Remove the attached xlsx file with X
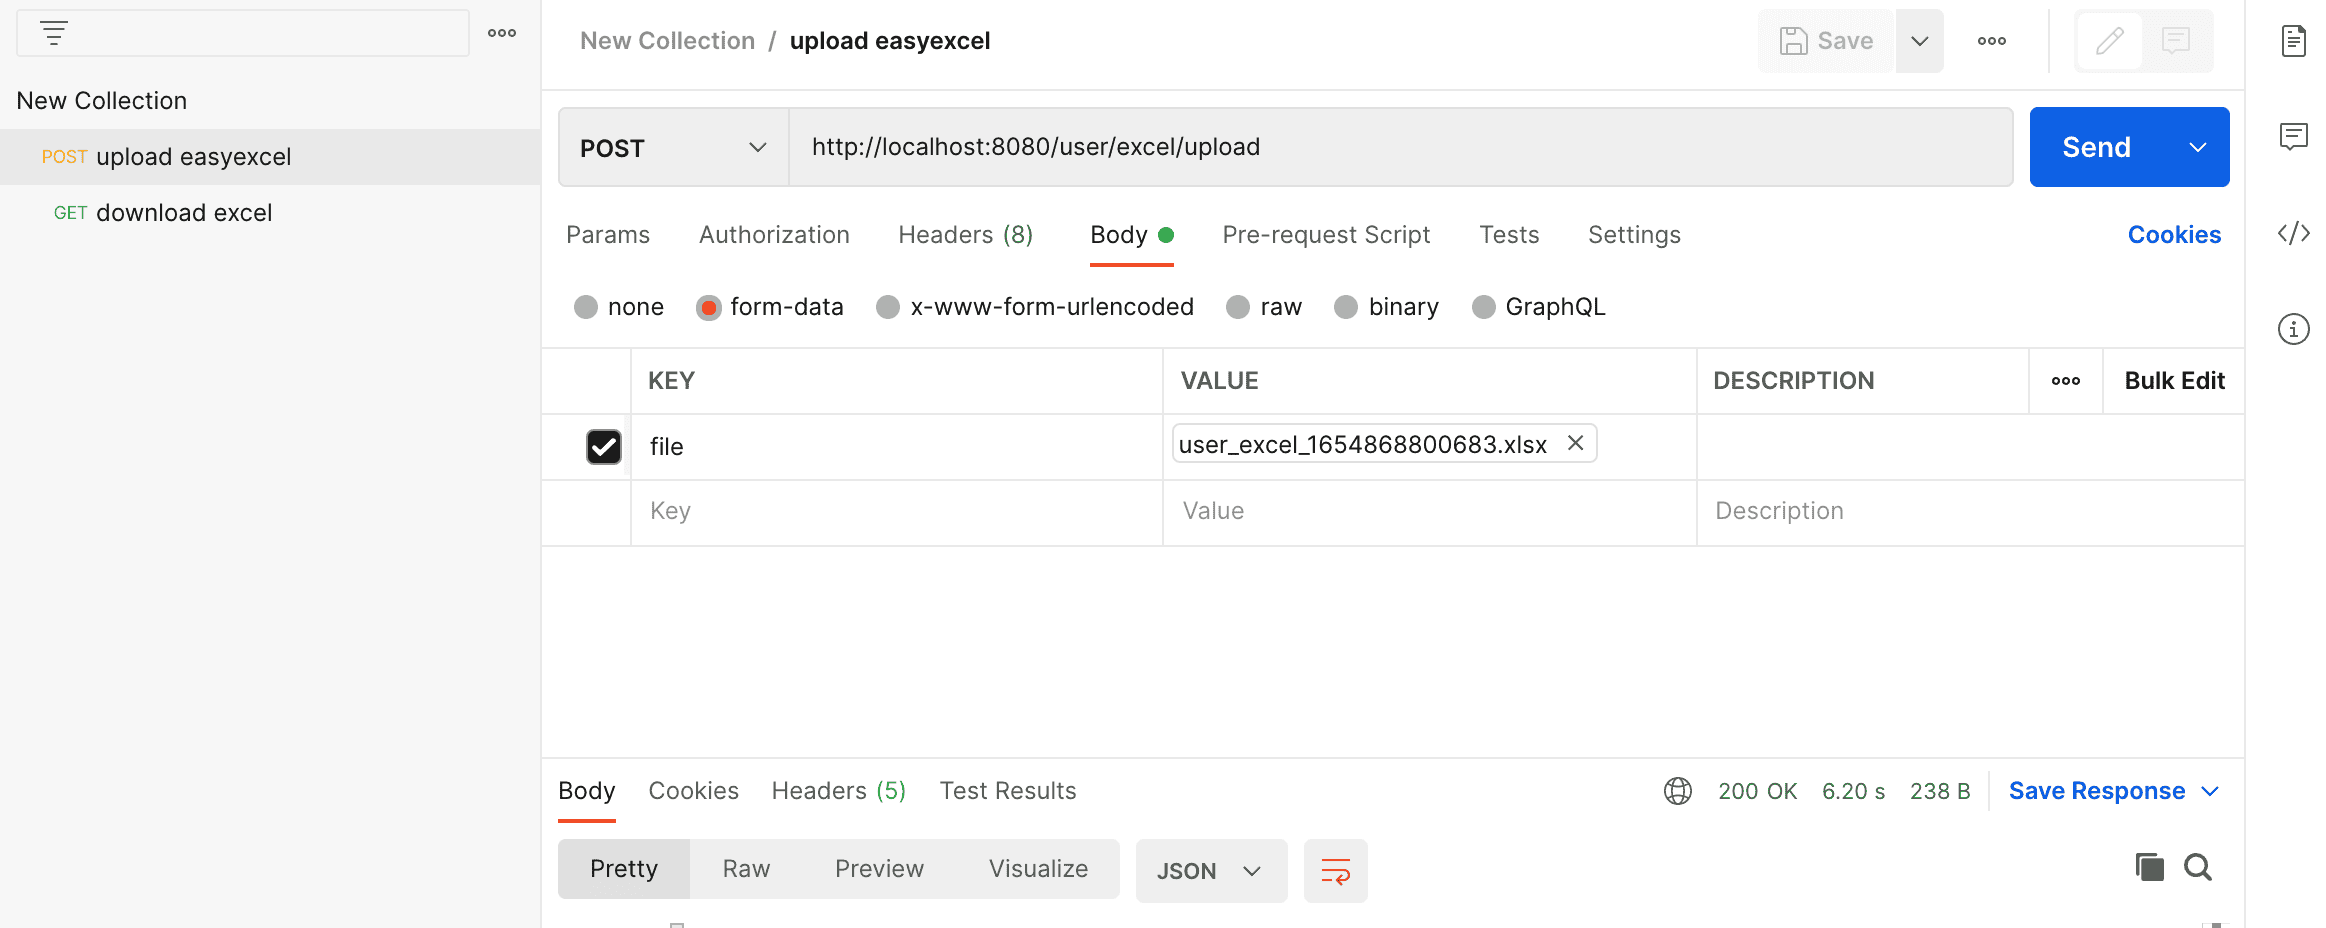 click(1575, 443)
